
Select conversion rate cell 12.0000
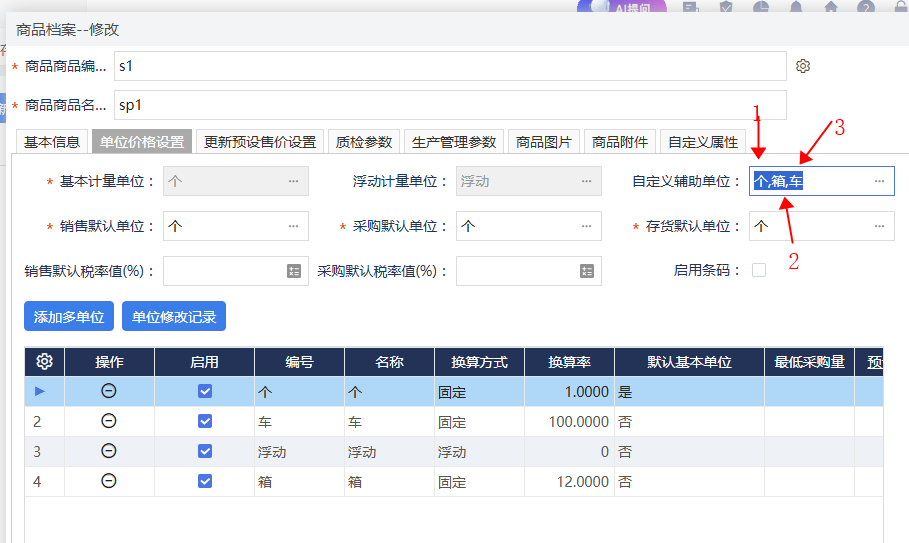tap(569, 482)
